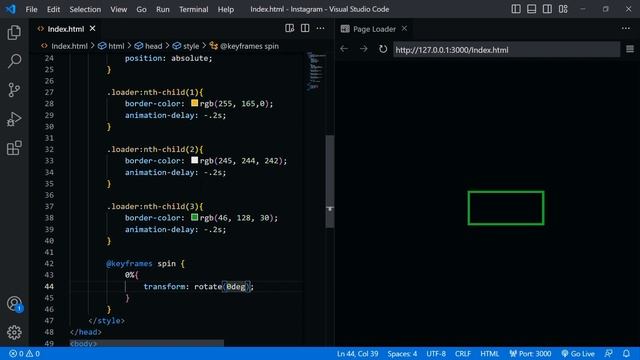The height and width of the screenshot is (360, 640).
Task: Close the Page Loader tab
Action: [x=404, y=29]
